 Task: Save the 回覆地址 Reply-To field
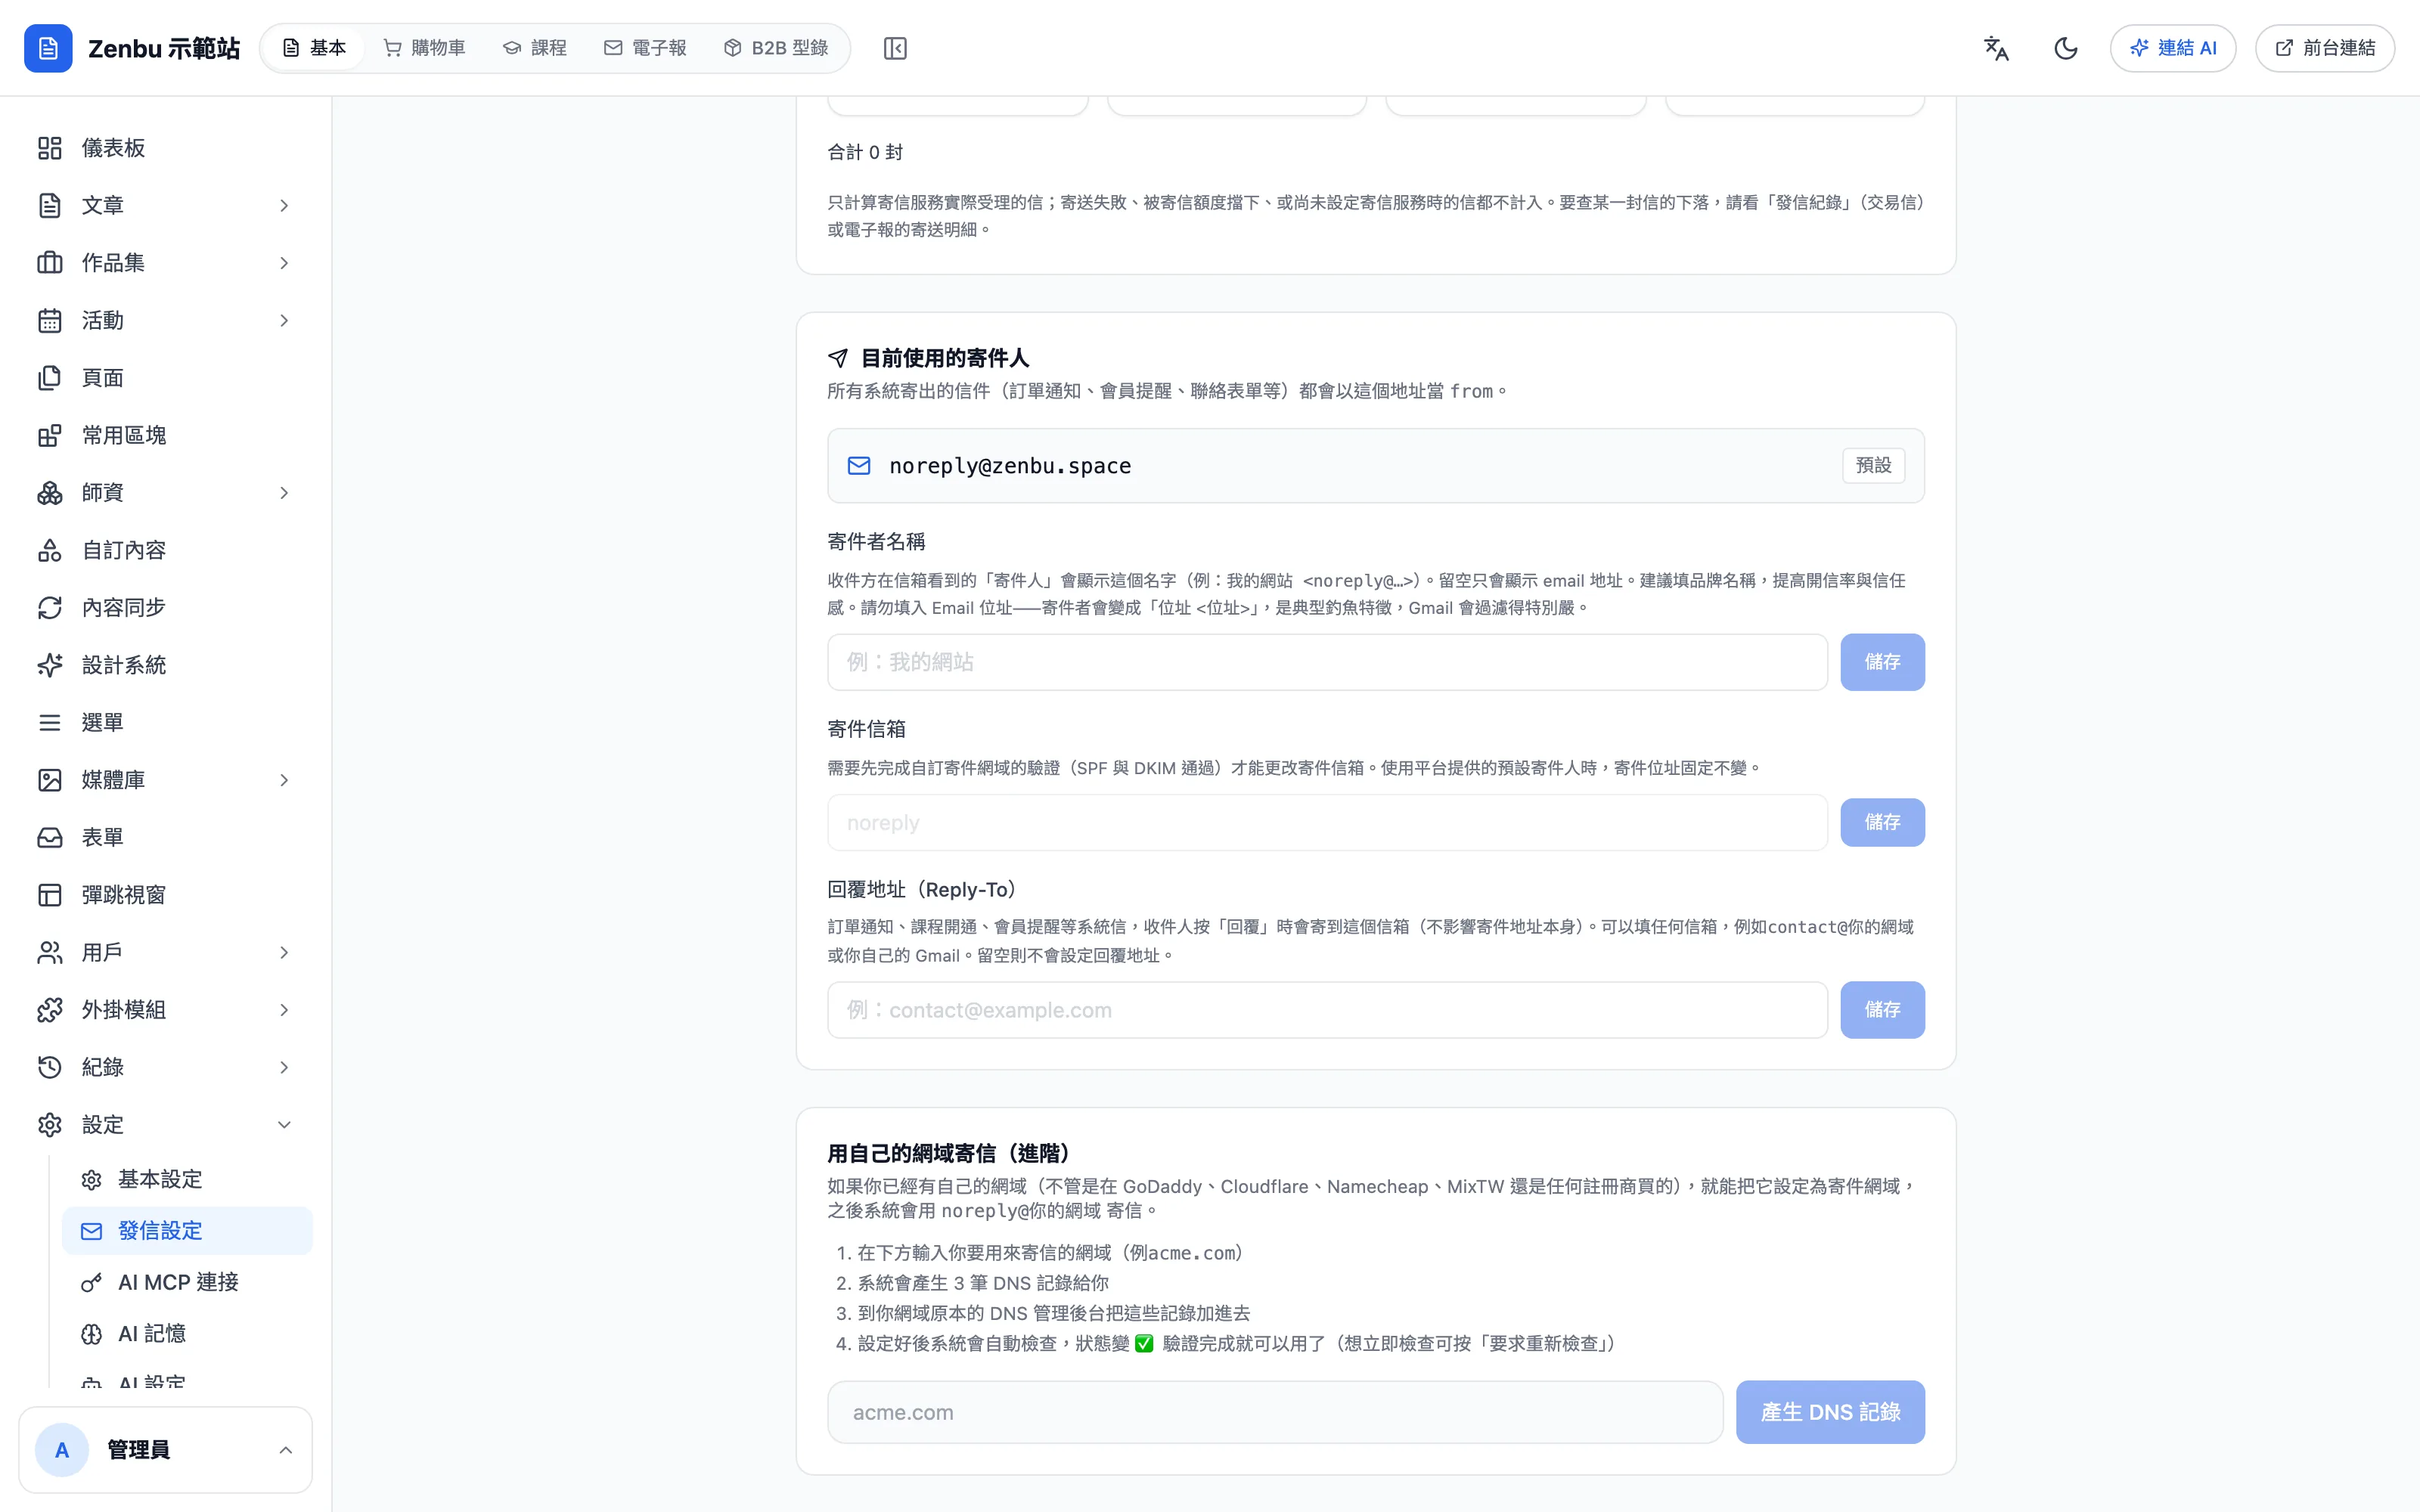[x=1882, y=1010]
